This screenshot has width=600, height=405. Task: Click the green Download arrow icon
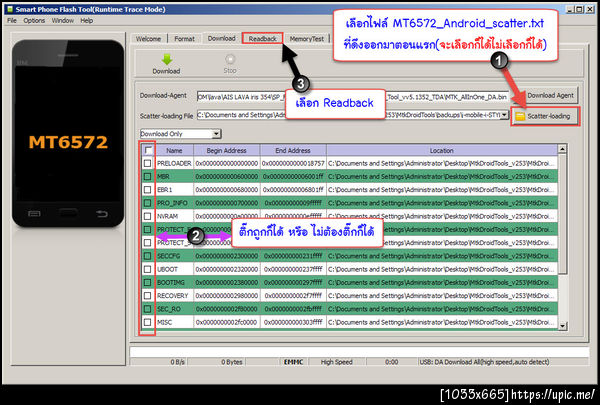click(x=166, y=59)
